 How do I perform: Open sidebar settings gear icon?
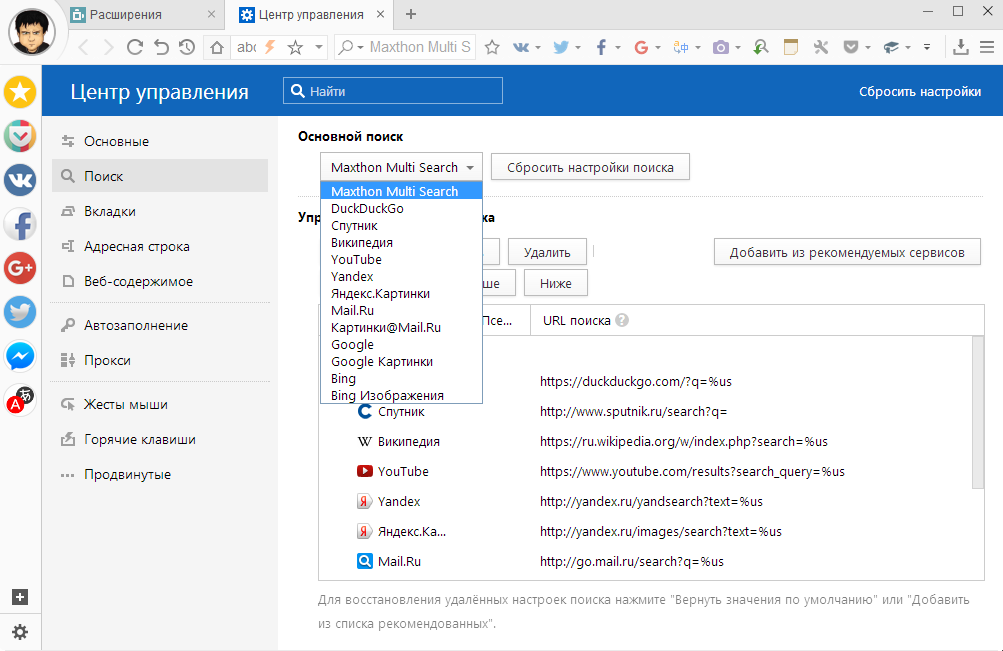20,632
